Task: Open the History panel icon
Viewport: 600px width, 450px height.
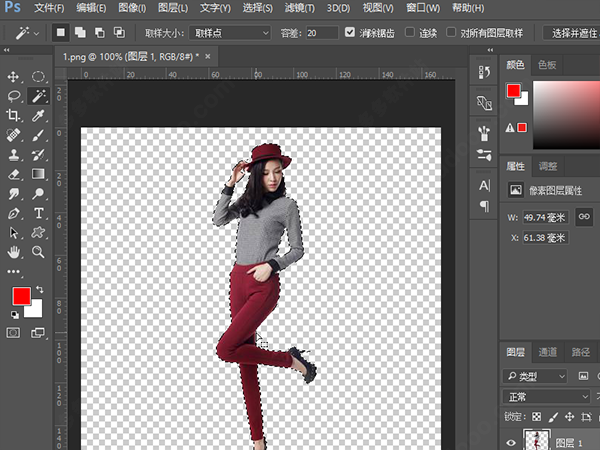Action: click(484, 72)
